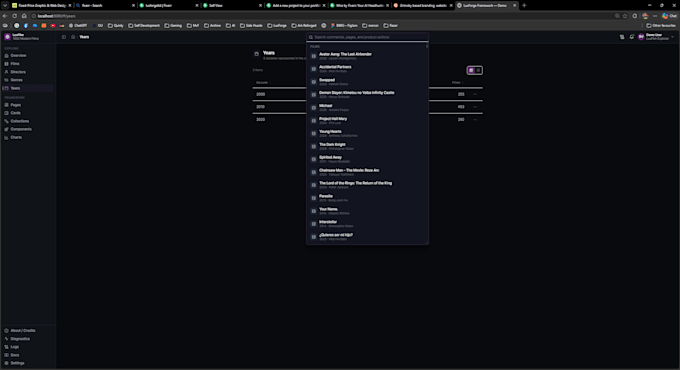Open Pages under Framework
This screenshot has height=370, width=680.
pyautogui.click(x=28, y=105)
